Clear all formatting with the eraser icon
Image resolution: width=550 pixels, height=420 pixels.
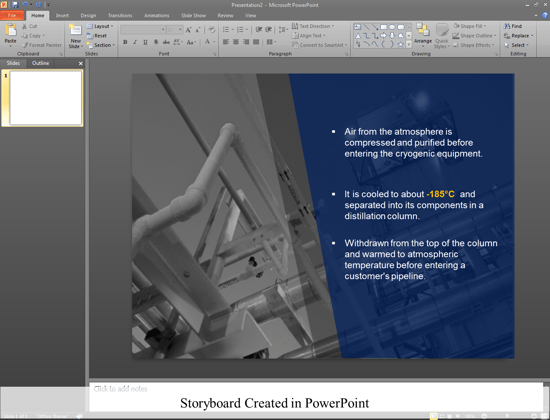[212, 30]
